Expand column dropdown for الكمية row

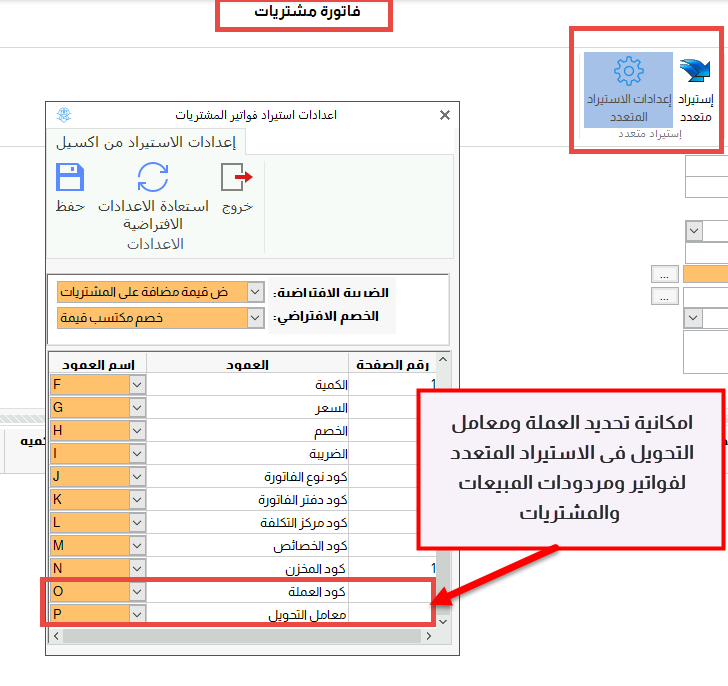pyautogui.click(x=137, y=384)
